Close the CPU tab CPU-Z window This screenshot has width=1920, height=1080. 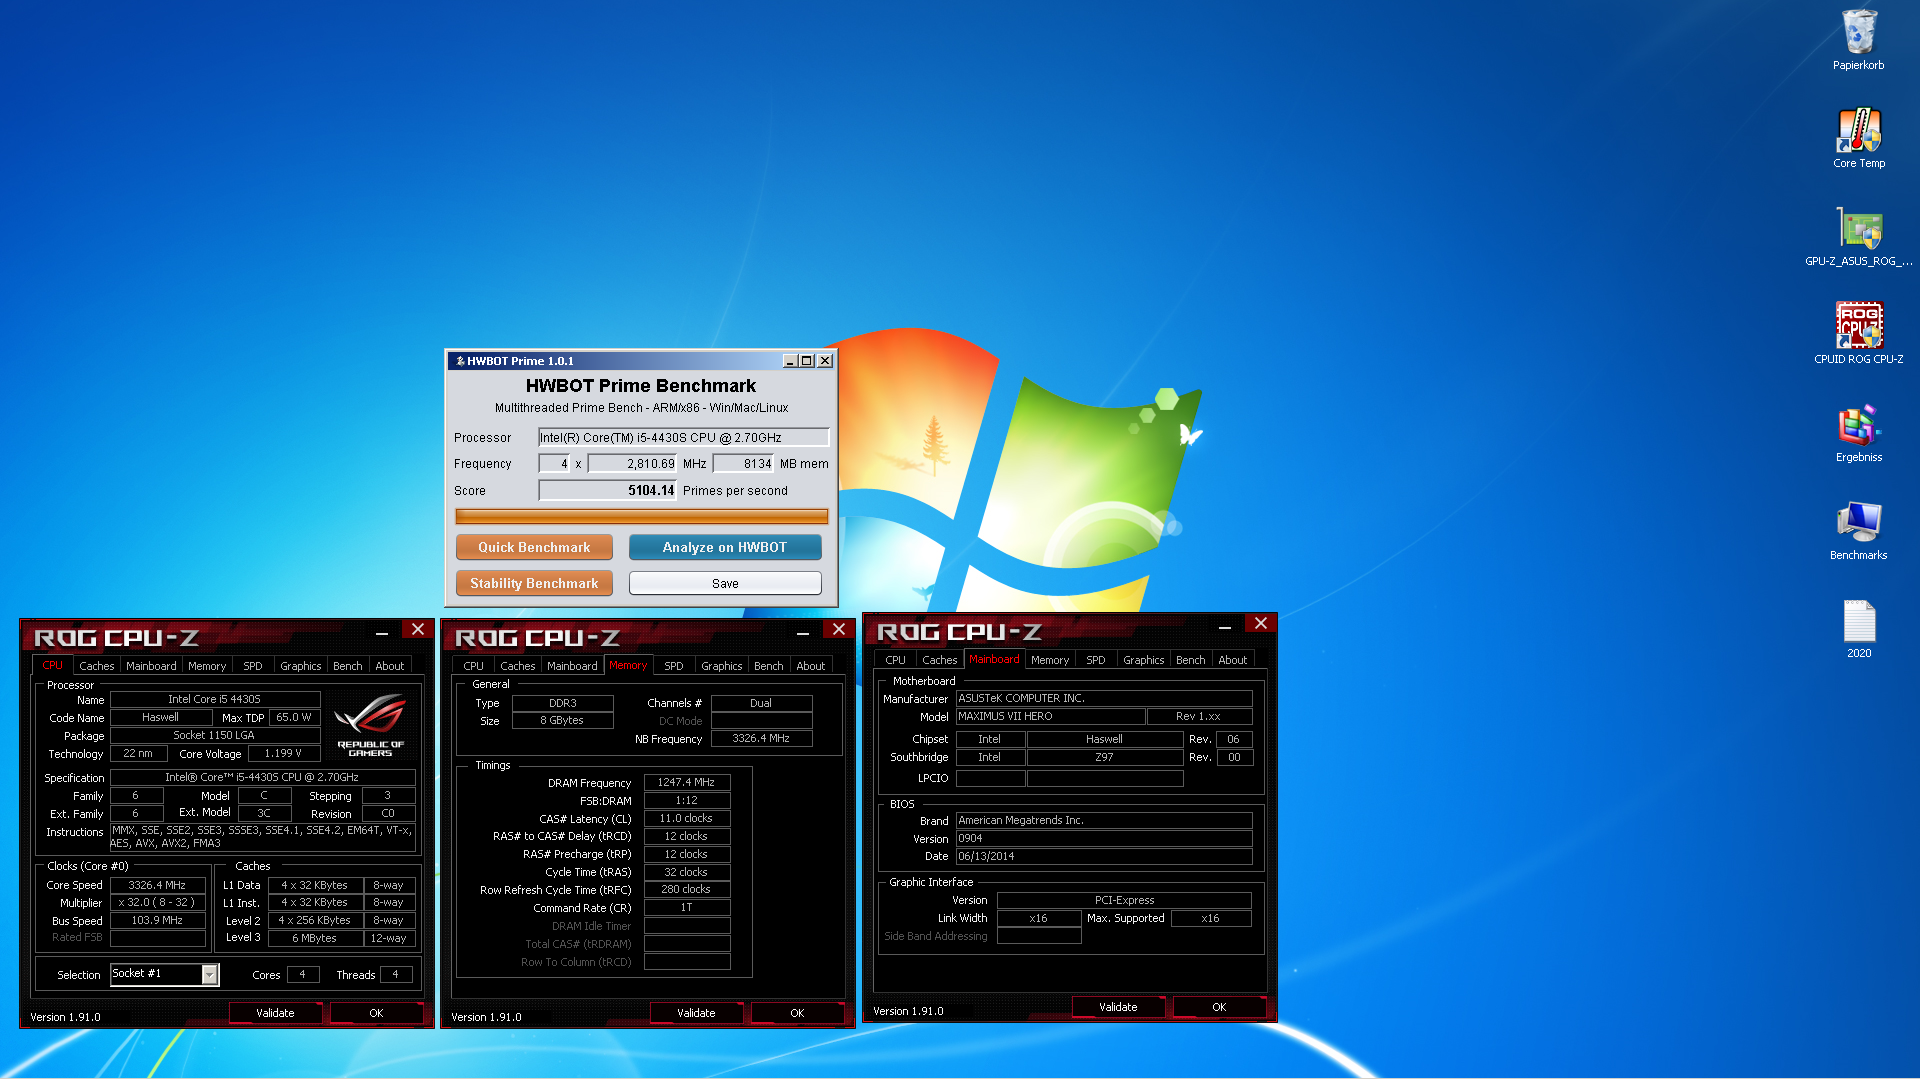(418, 629)
